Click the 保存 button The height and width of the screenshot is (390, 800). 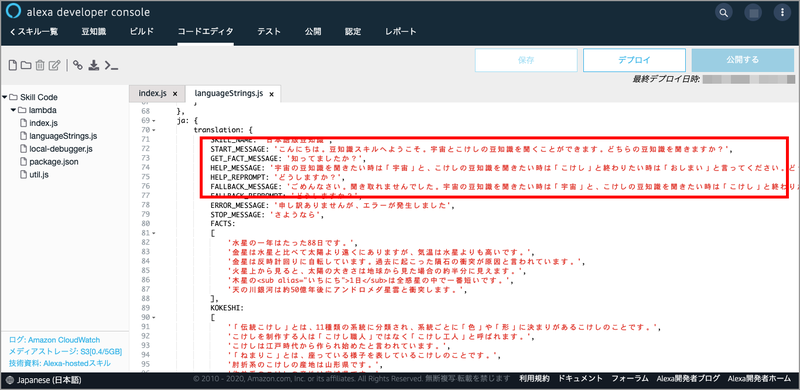coord(526,60)
